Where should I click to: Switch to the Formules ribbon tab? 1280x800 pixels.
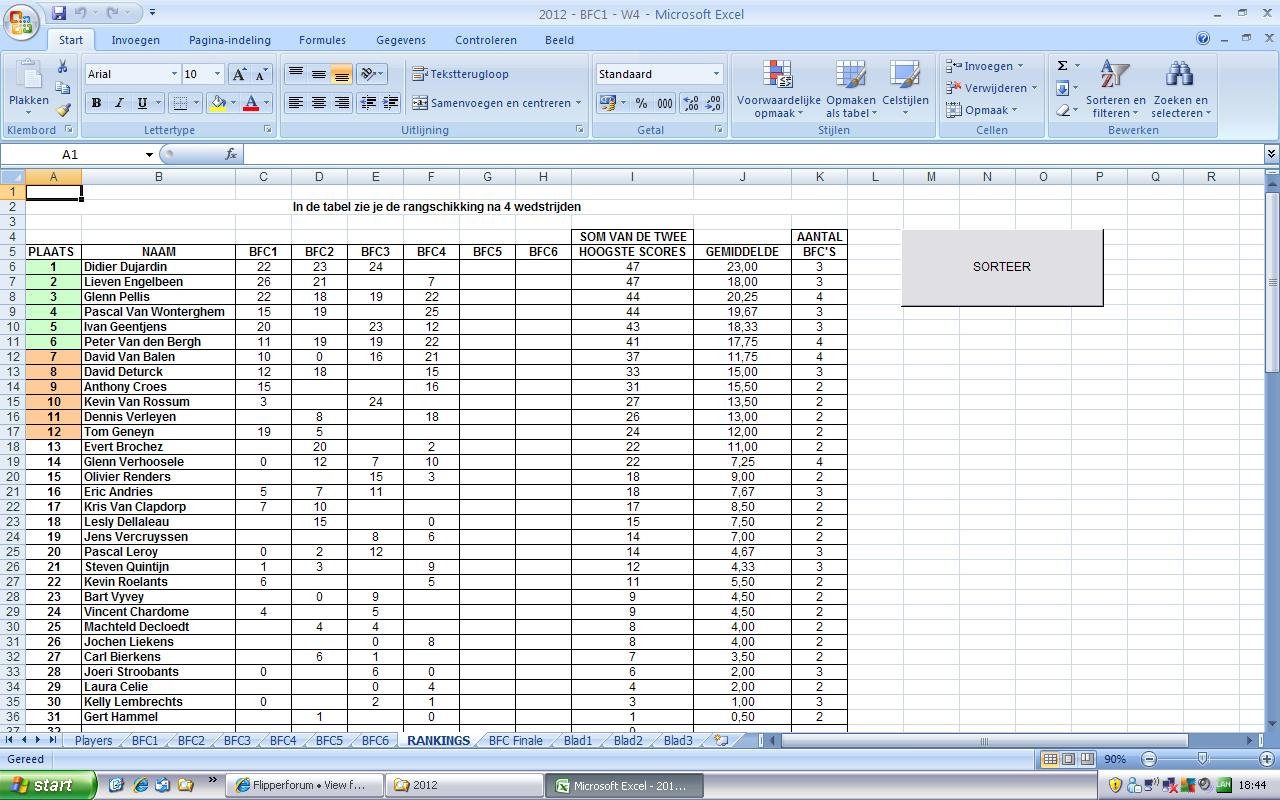322,40
